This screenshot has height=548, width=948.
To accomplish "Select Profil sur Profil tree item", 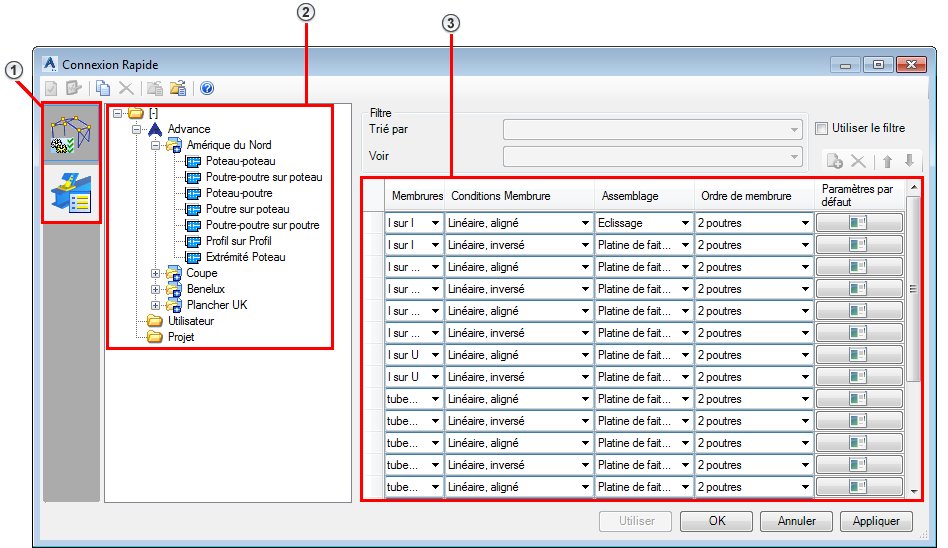I will coord(238,241).
